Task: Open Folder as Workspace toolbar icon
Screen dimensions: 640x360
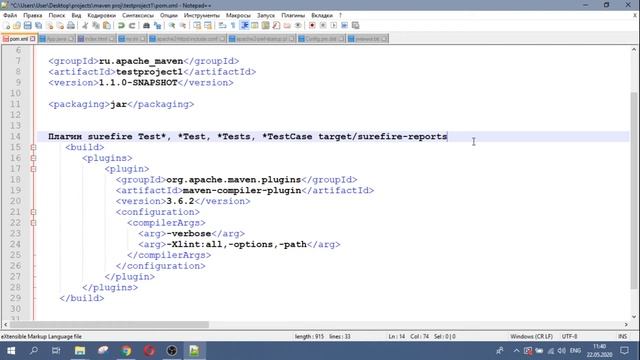Action: [x=287, y=26]
